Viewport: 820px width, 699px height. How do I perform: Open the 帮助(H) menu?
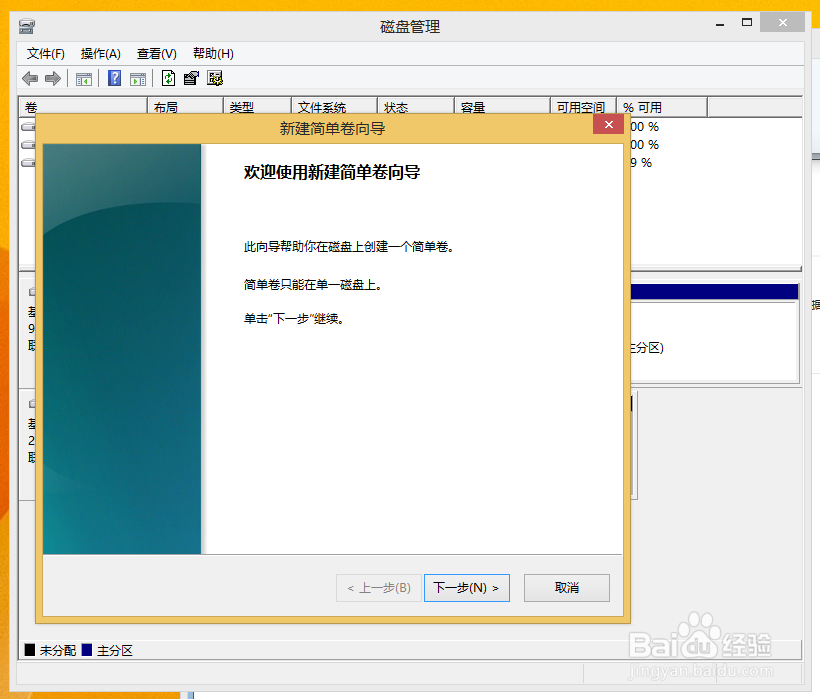212,53
